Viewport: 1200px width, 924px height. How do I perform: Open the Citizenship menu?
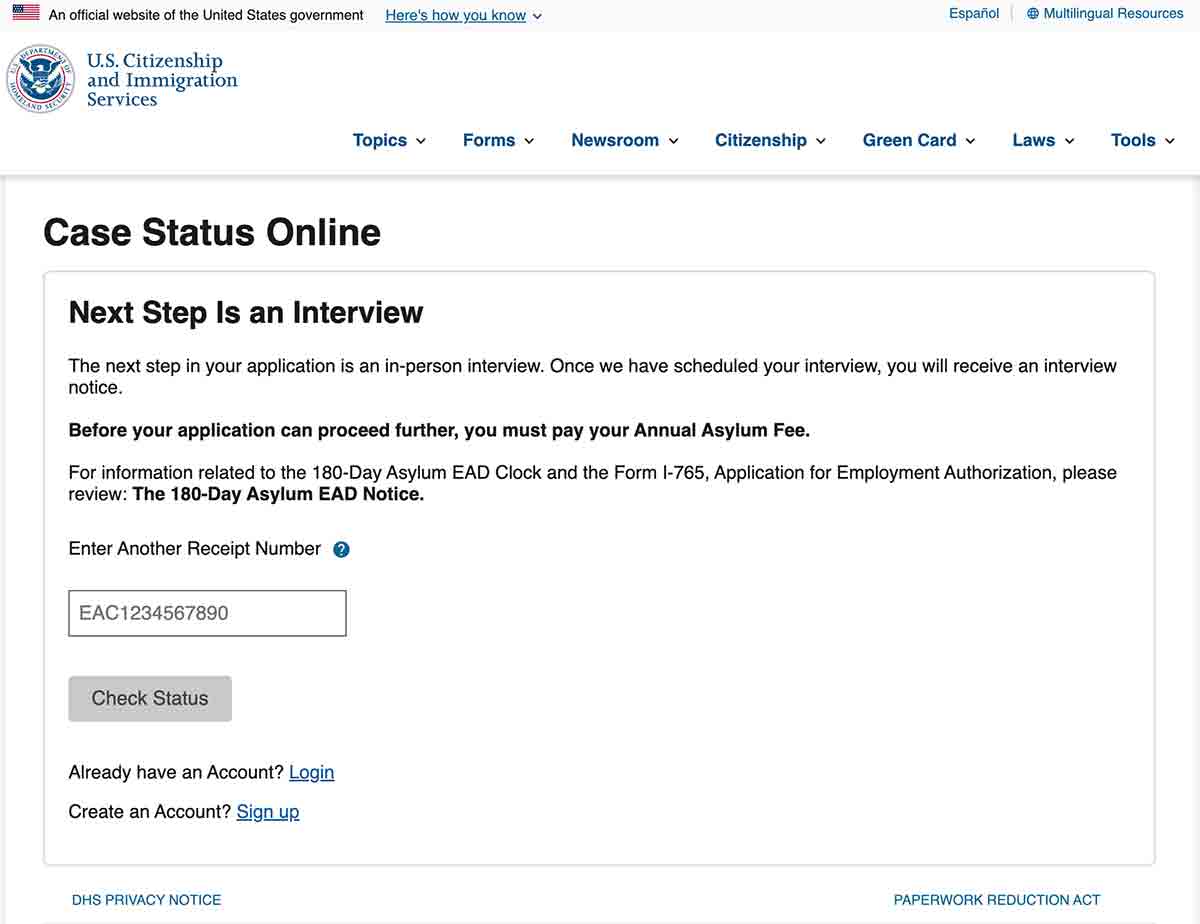[x=770, y=140]
